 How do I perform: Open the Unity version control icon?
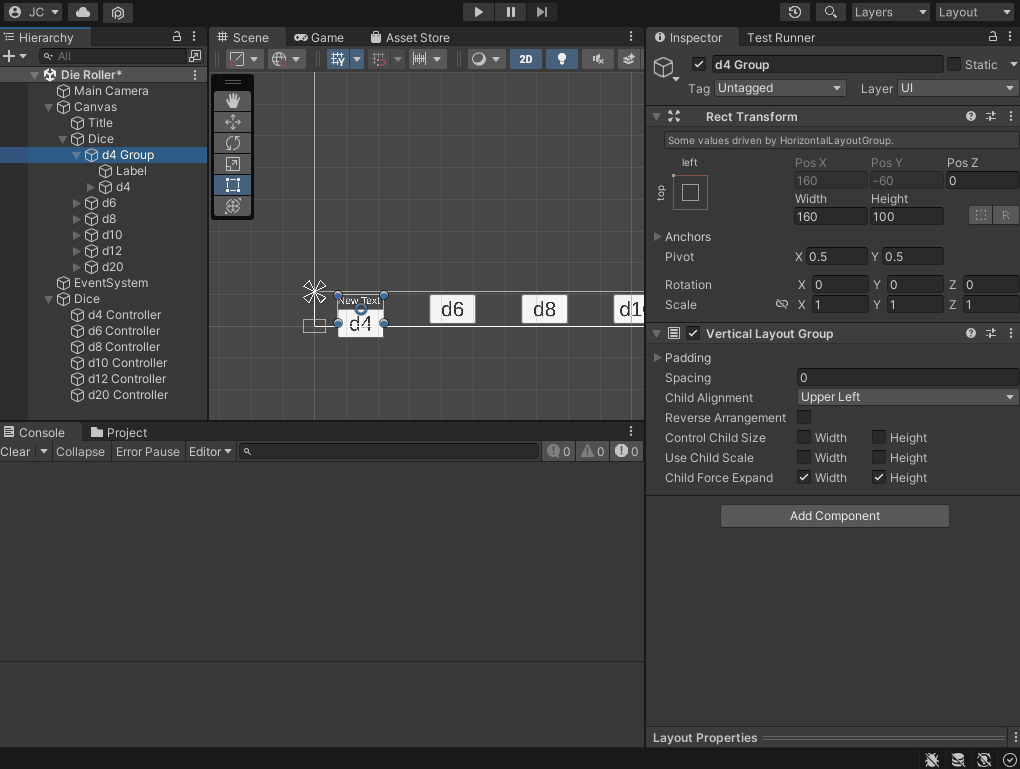pos(118,12)
